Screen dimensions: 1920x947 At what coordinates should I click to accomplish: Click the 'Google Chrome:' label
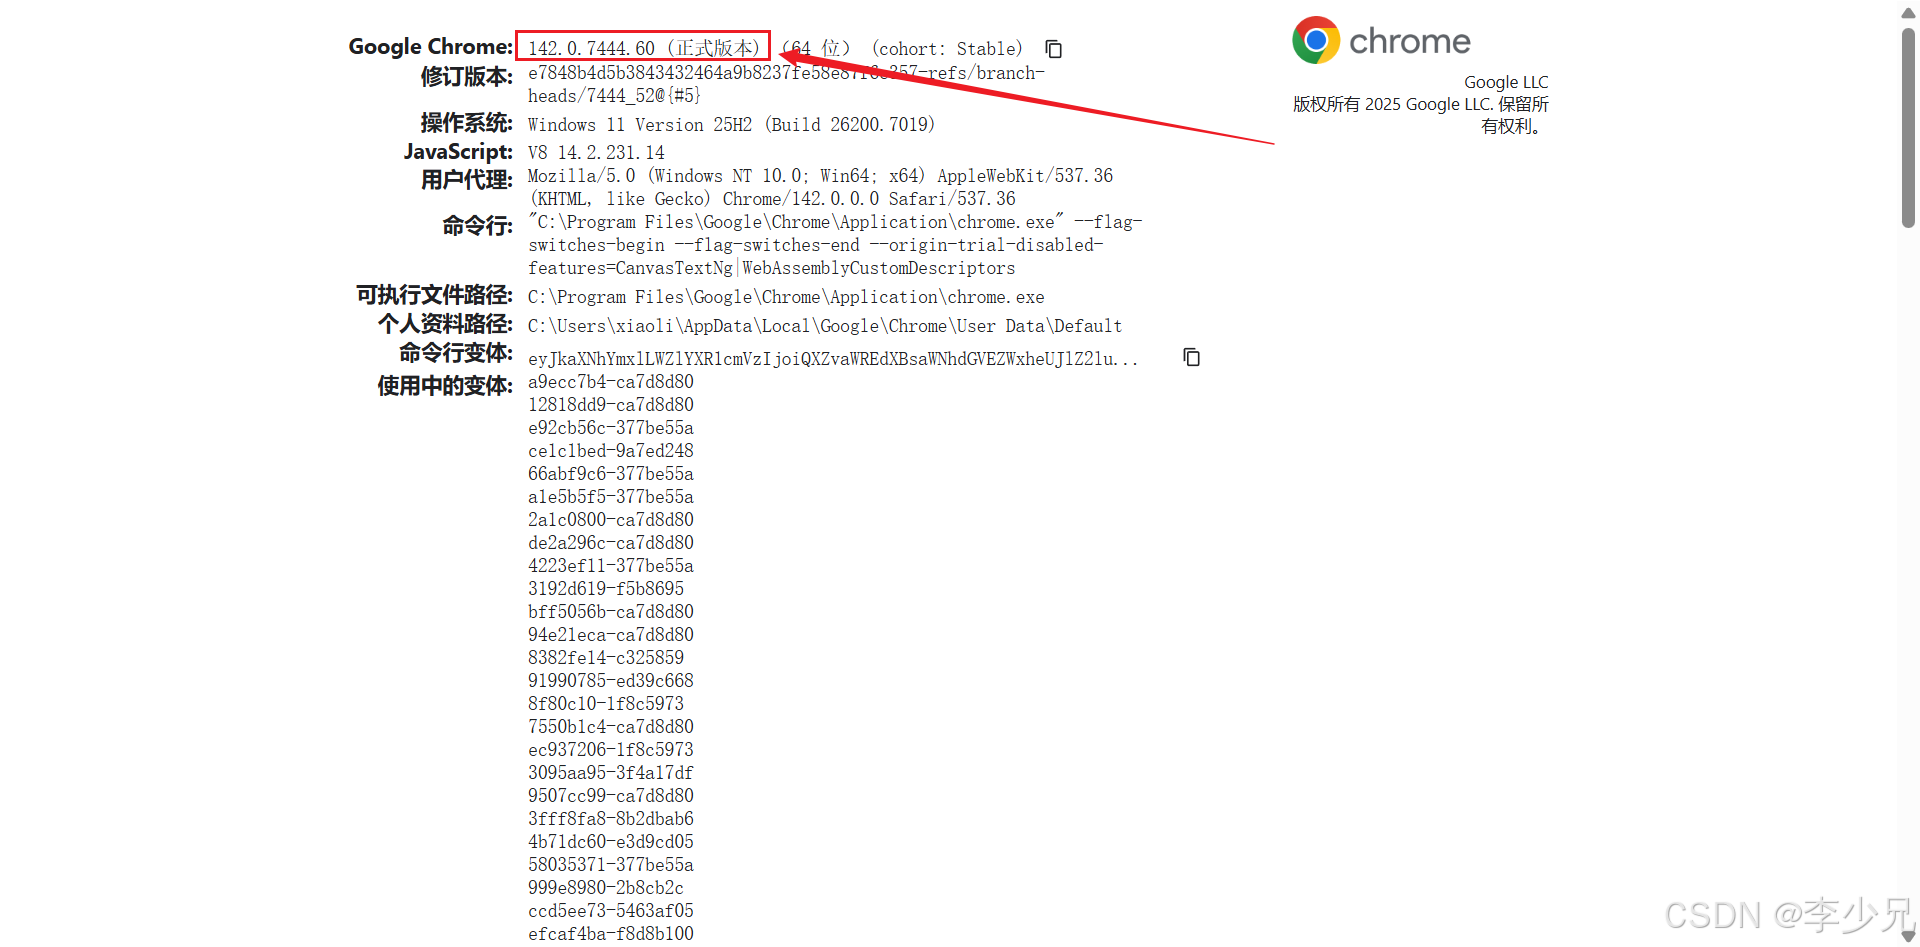[430, 47]
